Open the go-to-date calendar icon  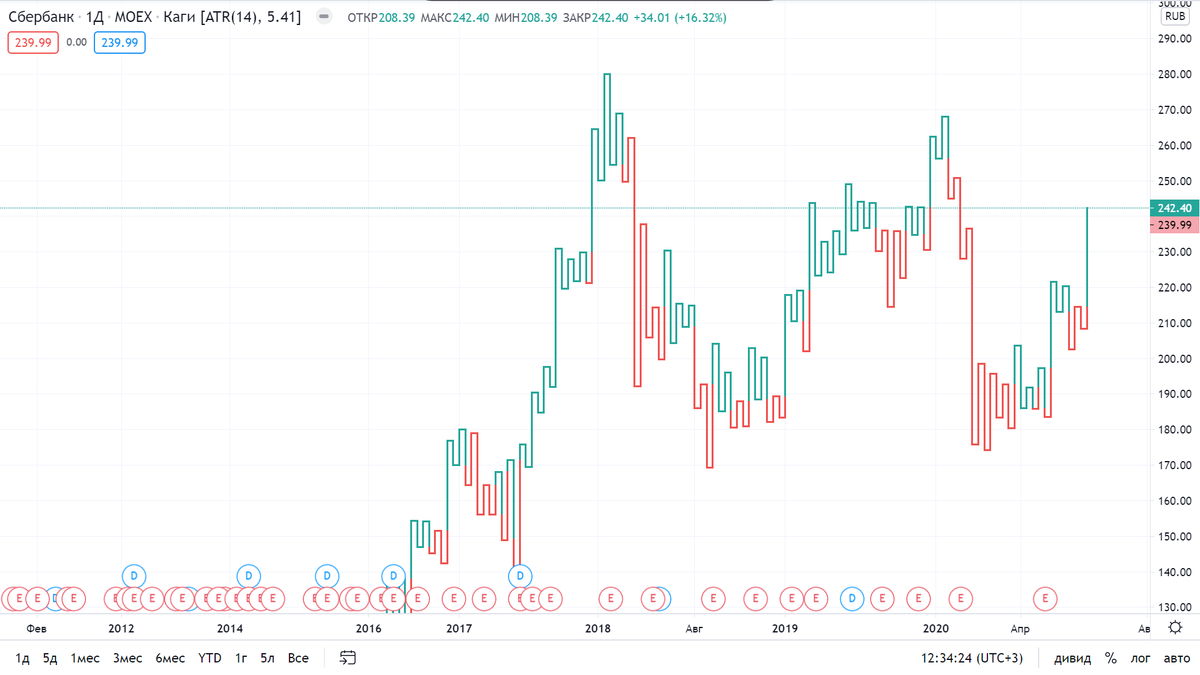[x=348, y=658]
